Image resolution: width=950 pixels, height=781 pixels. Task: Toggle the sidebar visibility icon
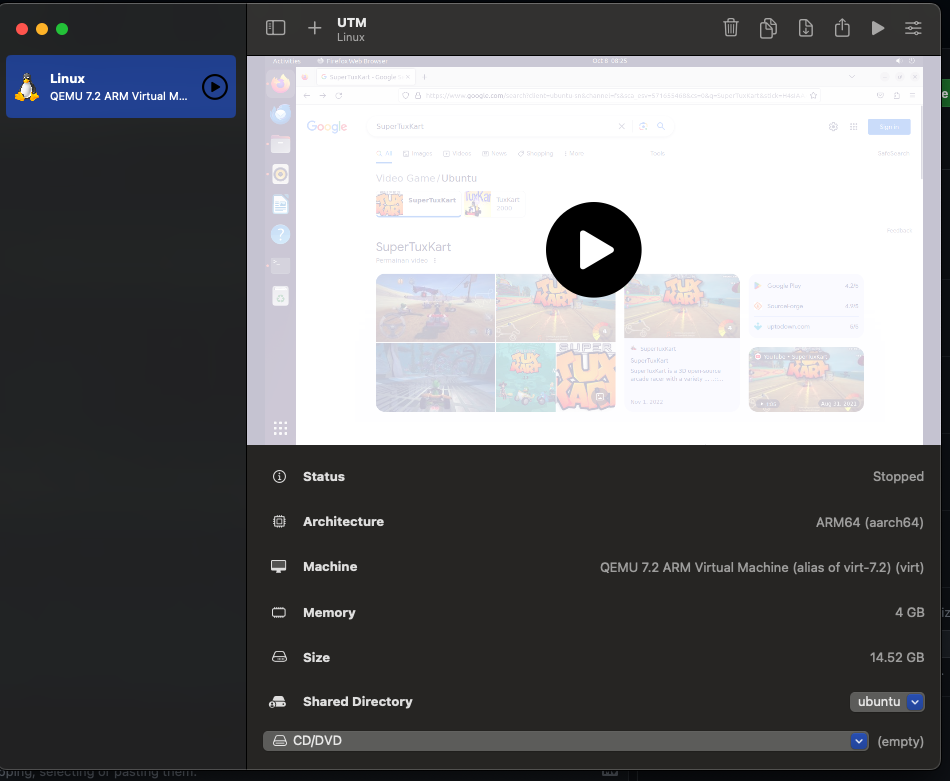tap(275, 28)
